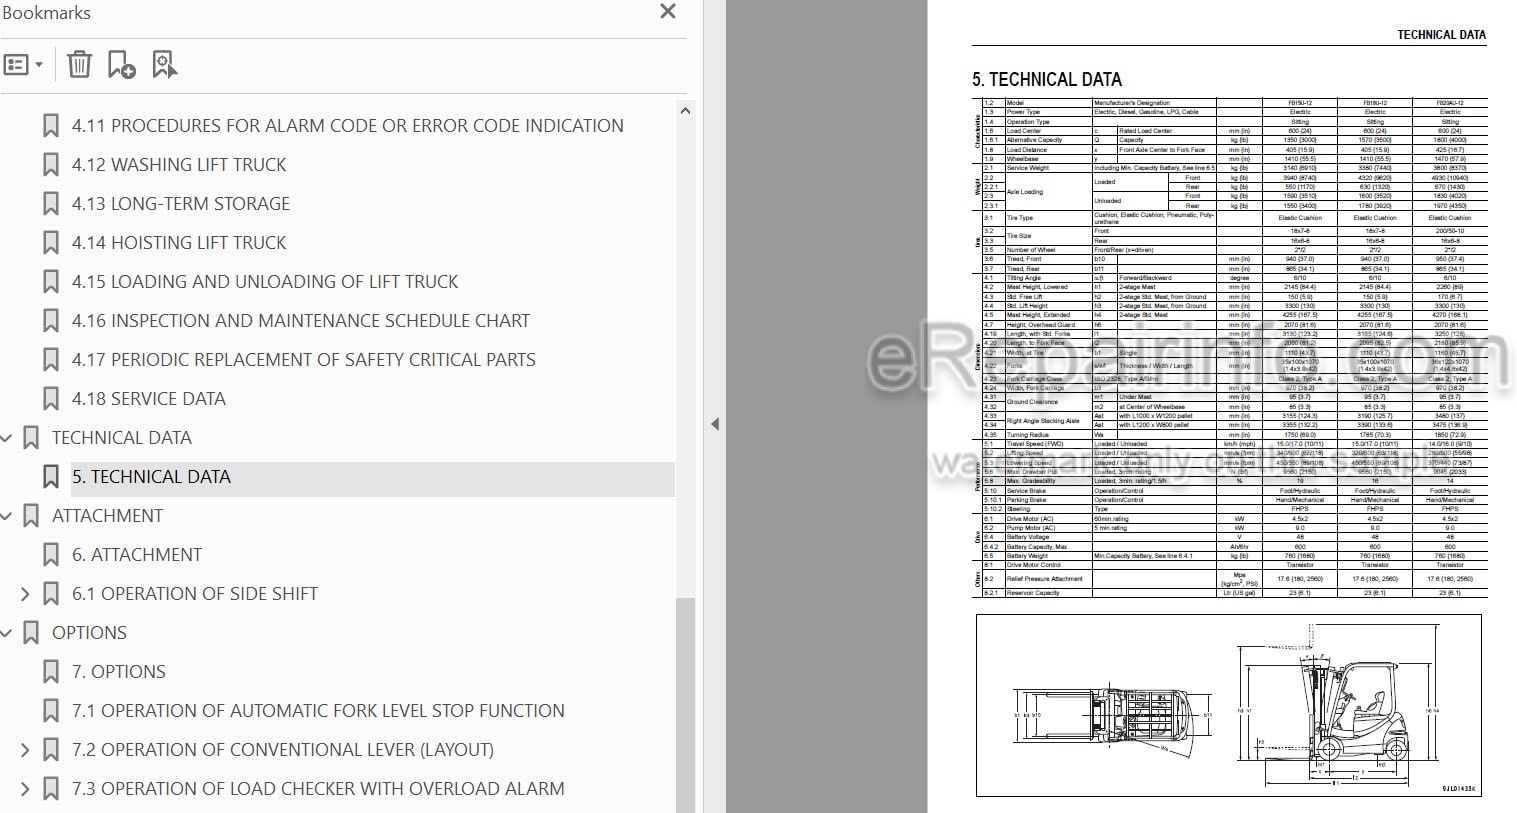Open 7.1 OPERATION OF AUTOMATIC FORK LEVEL STOP
This screenshot has width=1517, height=813.
click(x=318, y=711)
